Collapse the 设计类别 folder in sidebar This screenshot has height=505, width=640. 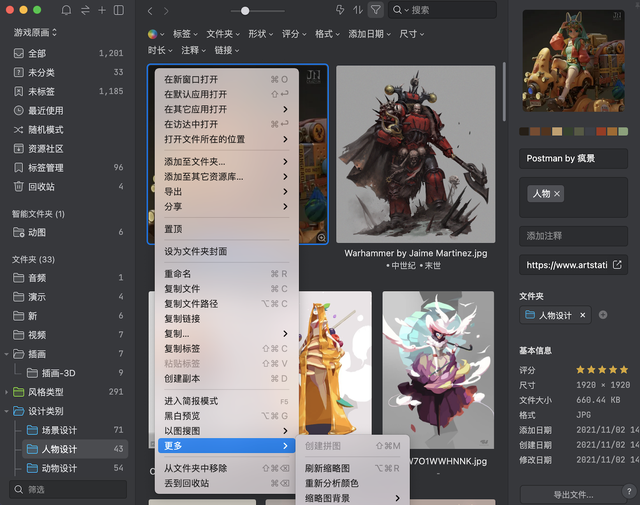point(8,411)
